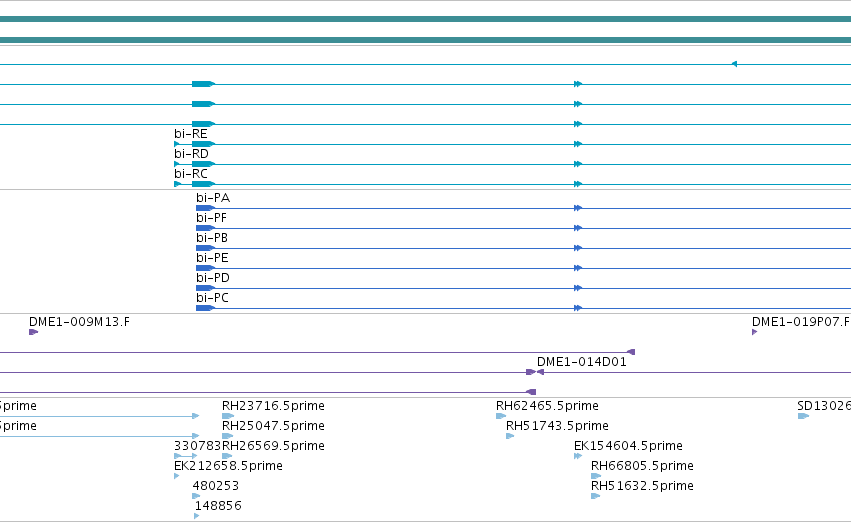Click the purple arrow glyph beside DME1-019P07.F
This screenshot has height=522, width=851.
pos(754,332)
